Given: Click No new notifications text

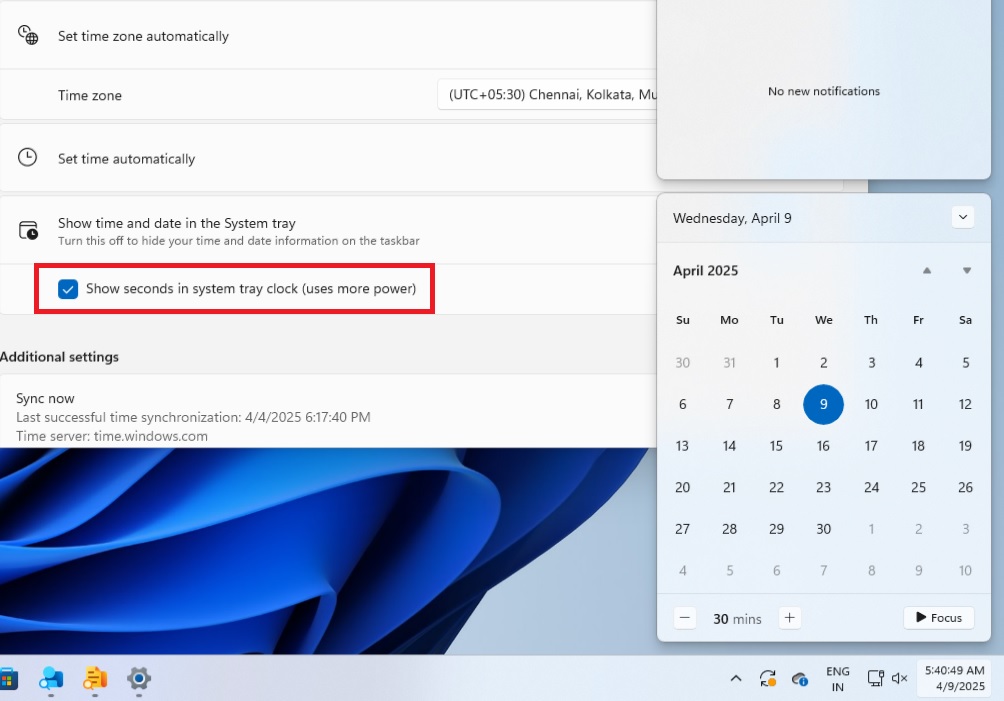Looking at the screenshot, I should 823,92.
